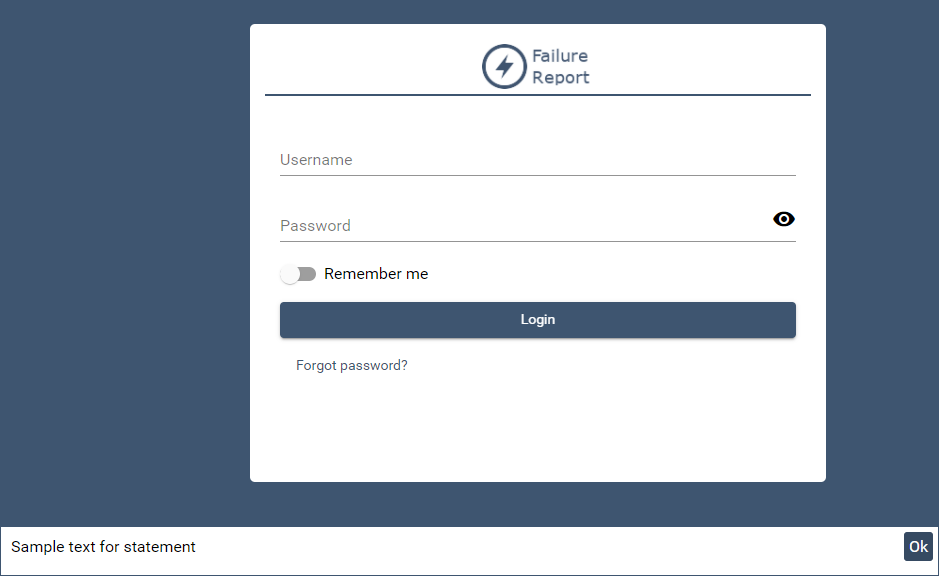Click the "Remember me" label text
The height and width of the screenshot is (576, 939).
pos(376,274)
